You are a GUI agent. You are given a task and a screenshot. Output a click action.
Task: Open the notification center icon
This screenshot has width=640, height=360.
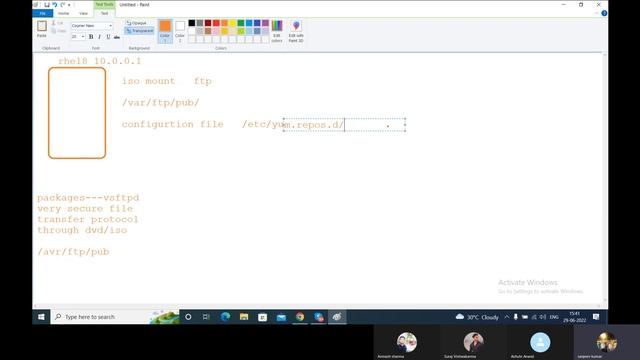coord(596,317)
